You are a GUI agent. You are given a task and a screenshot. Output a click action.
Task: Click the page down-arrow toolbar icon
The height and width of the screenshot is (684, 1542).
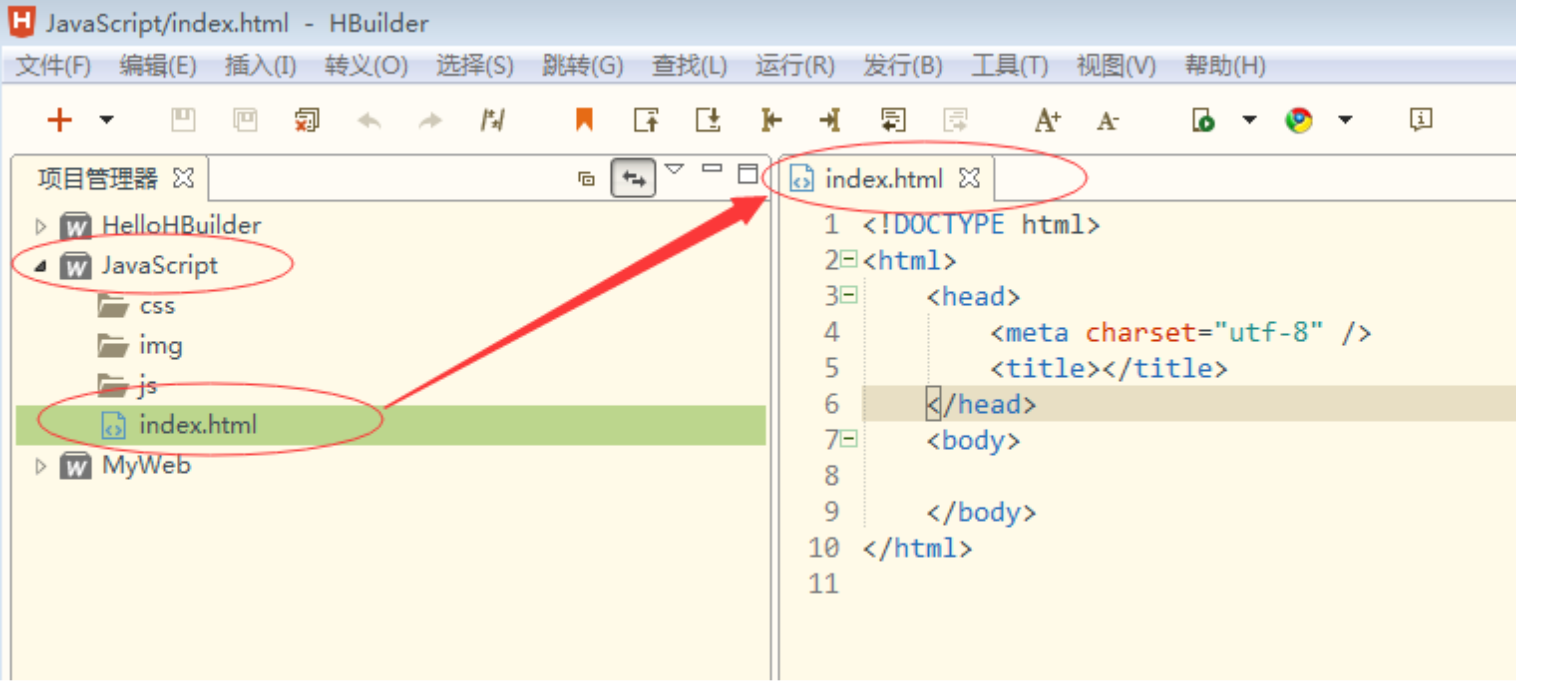click(x=709, y=120)
